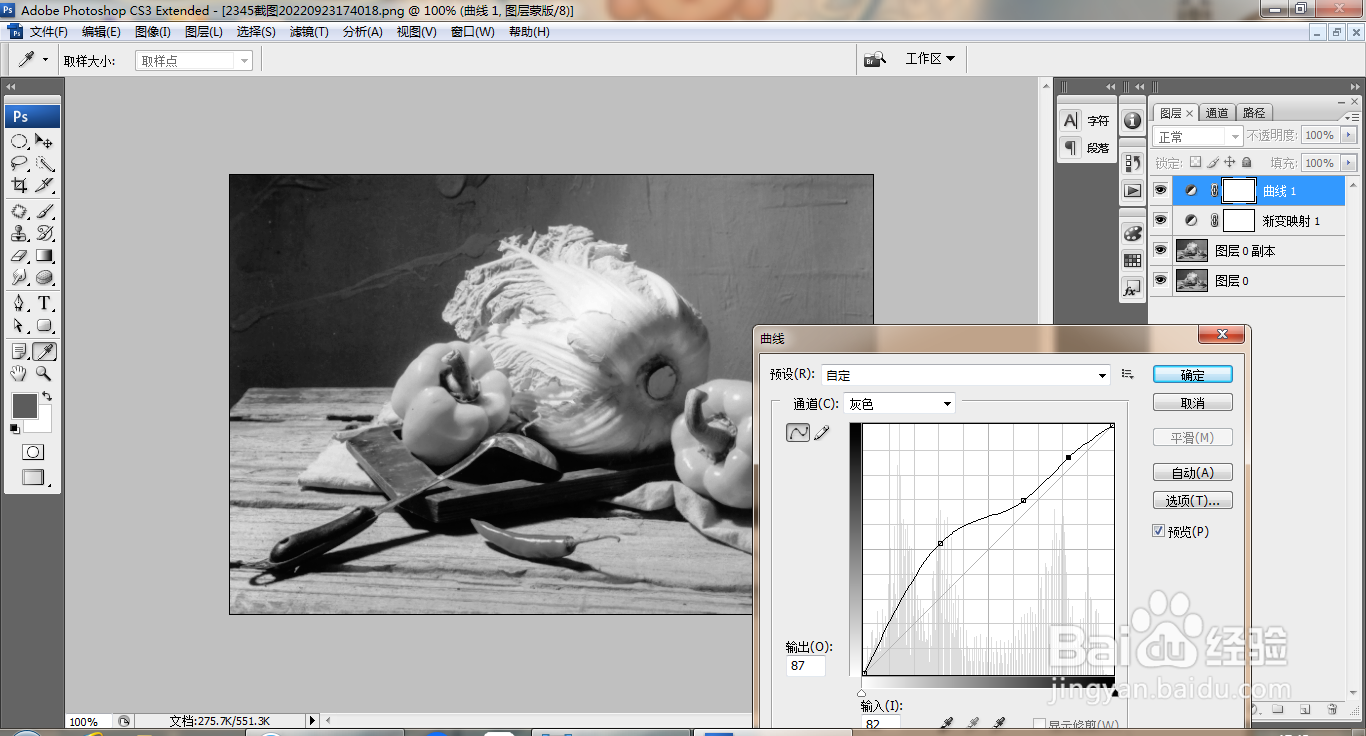Open the 预设 preset dropdown

coord(966,375)
